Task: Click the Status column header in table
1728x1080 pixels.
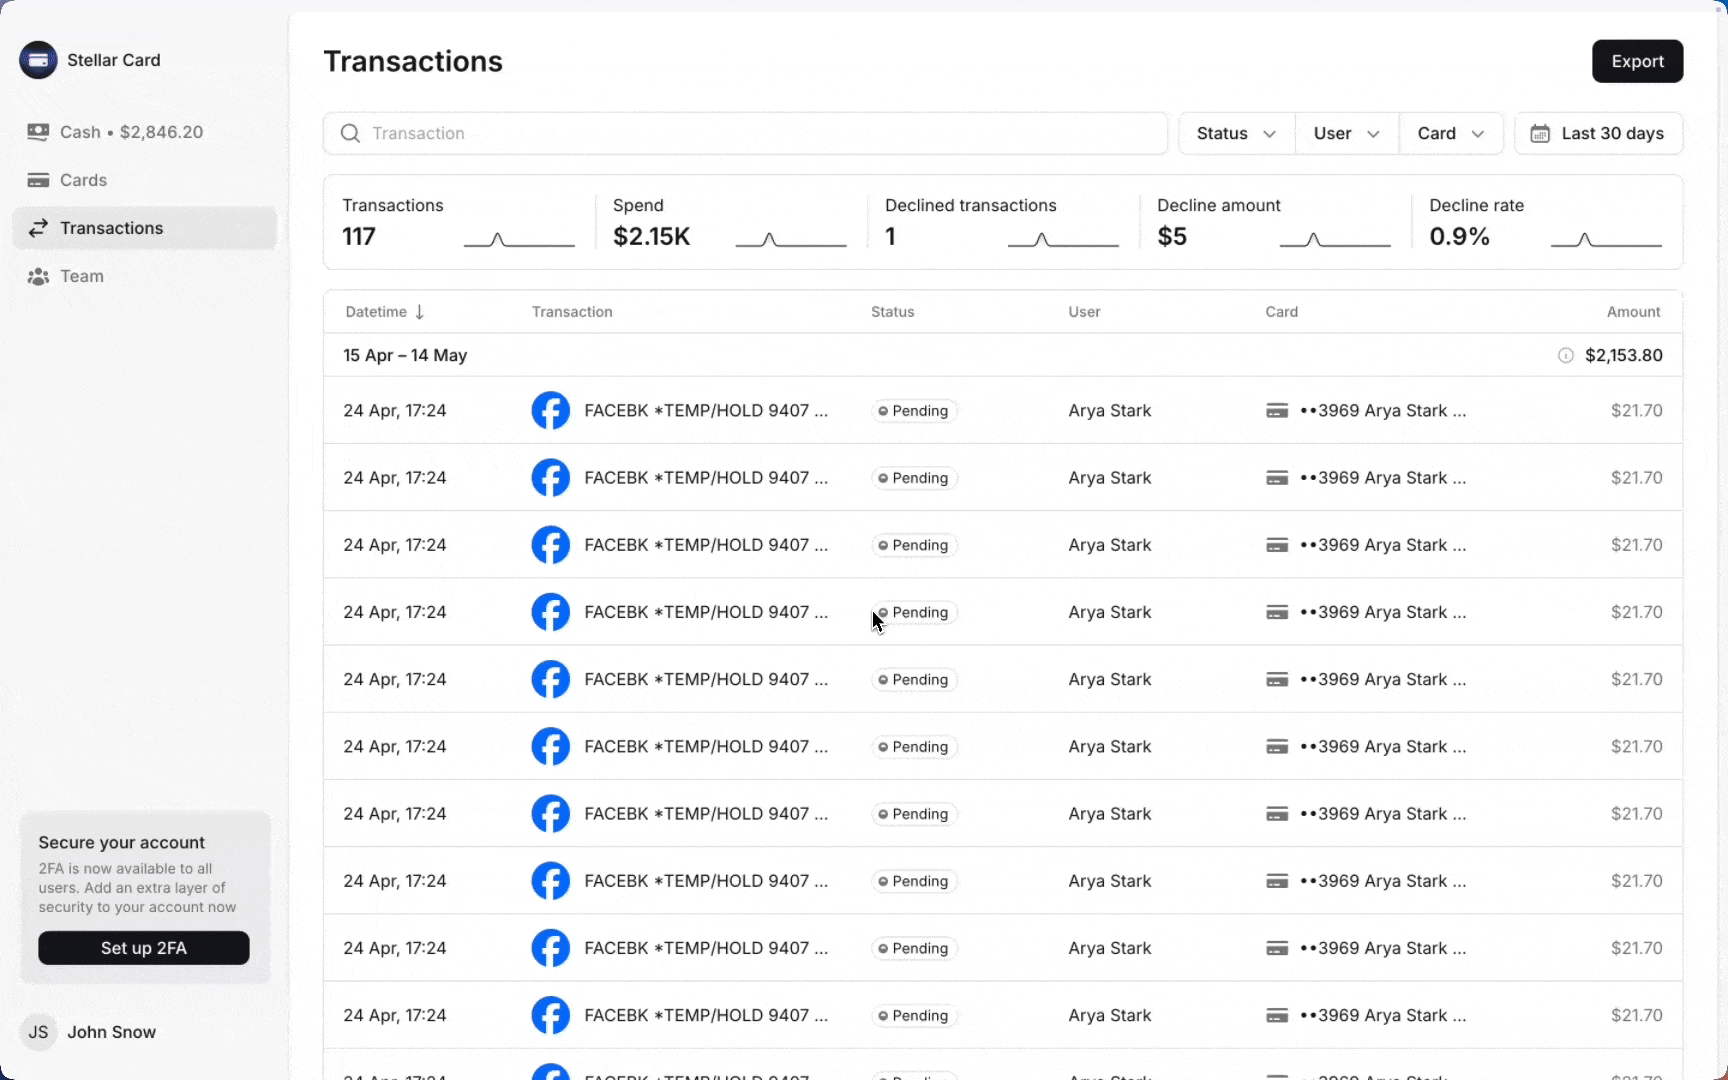Action: click(892, 312)
